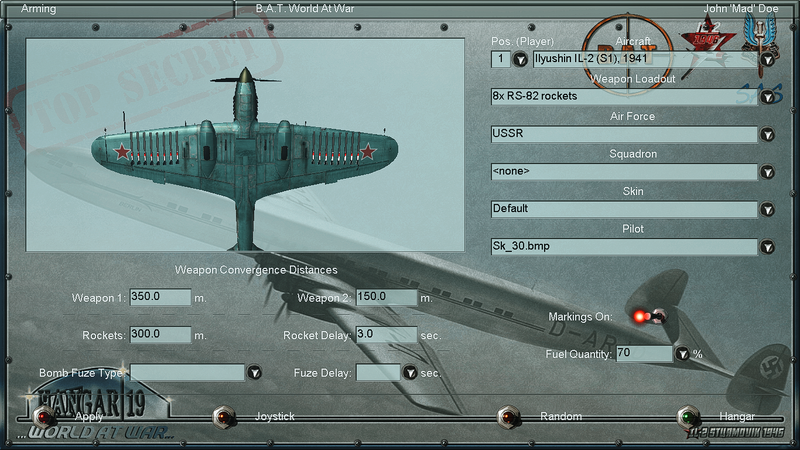
Task: Click the Weapon 2 convergence field
Action: point(386,297)
